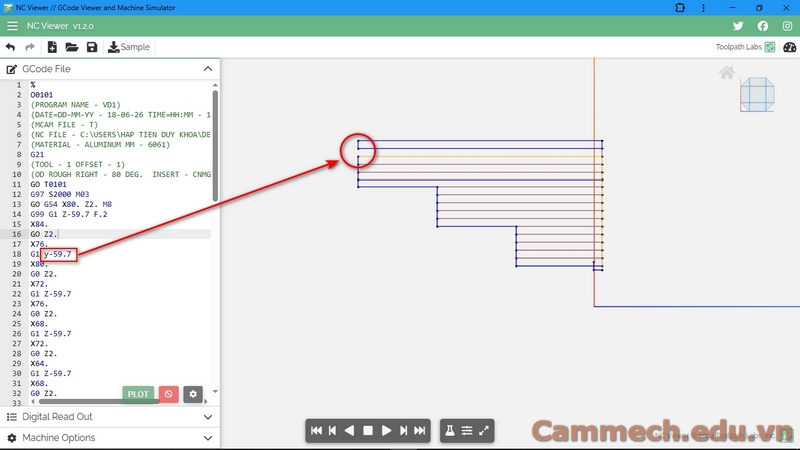This screenshot has height=450, width=800.
Task: Open the hamburger main menu
Action: pos(12,26)
